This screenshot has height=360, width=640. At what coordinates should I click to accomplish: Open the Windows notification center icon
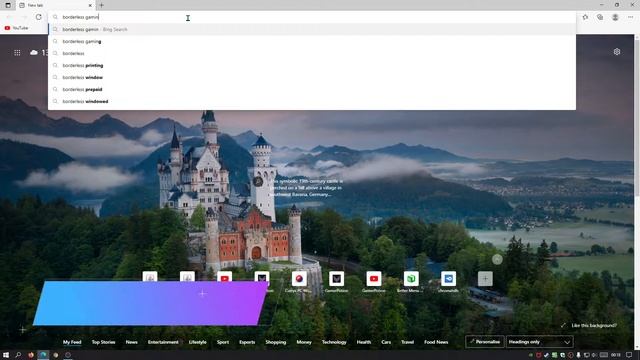[629, 355]
